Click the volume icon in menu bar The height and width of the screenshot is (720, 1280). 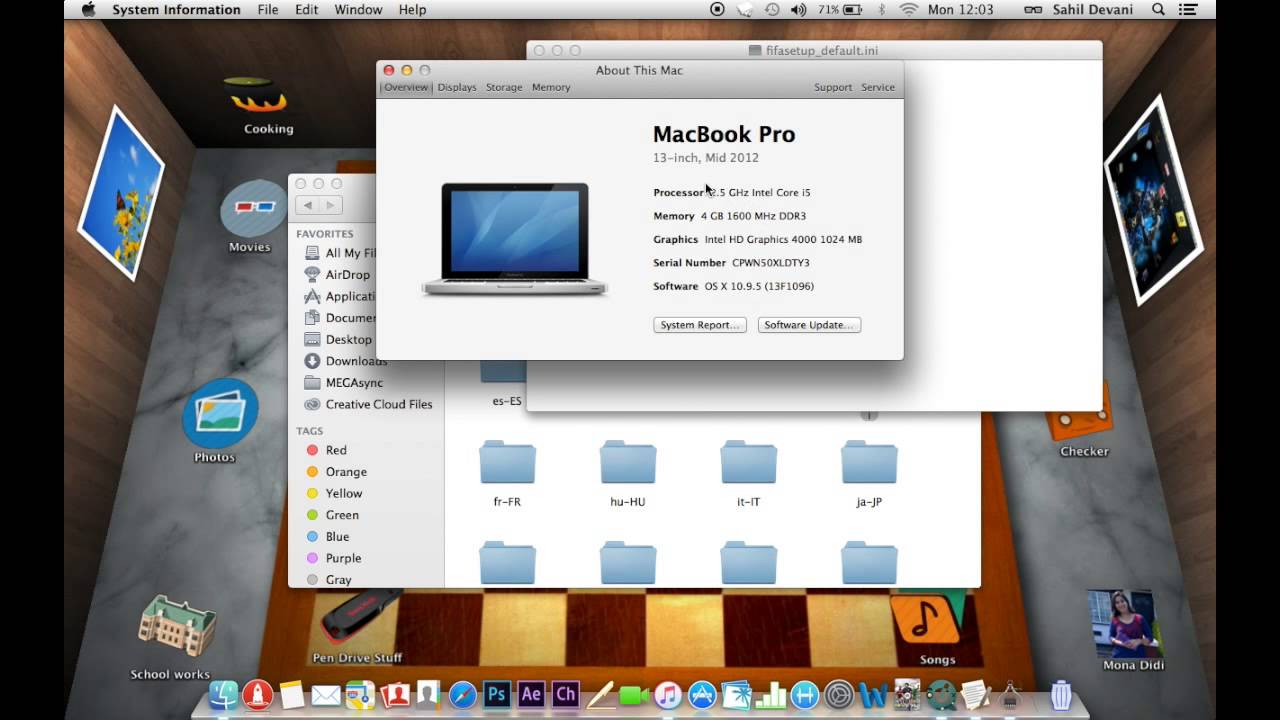point(798,9)
